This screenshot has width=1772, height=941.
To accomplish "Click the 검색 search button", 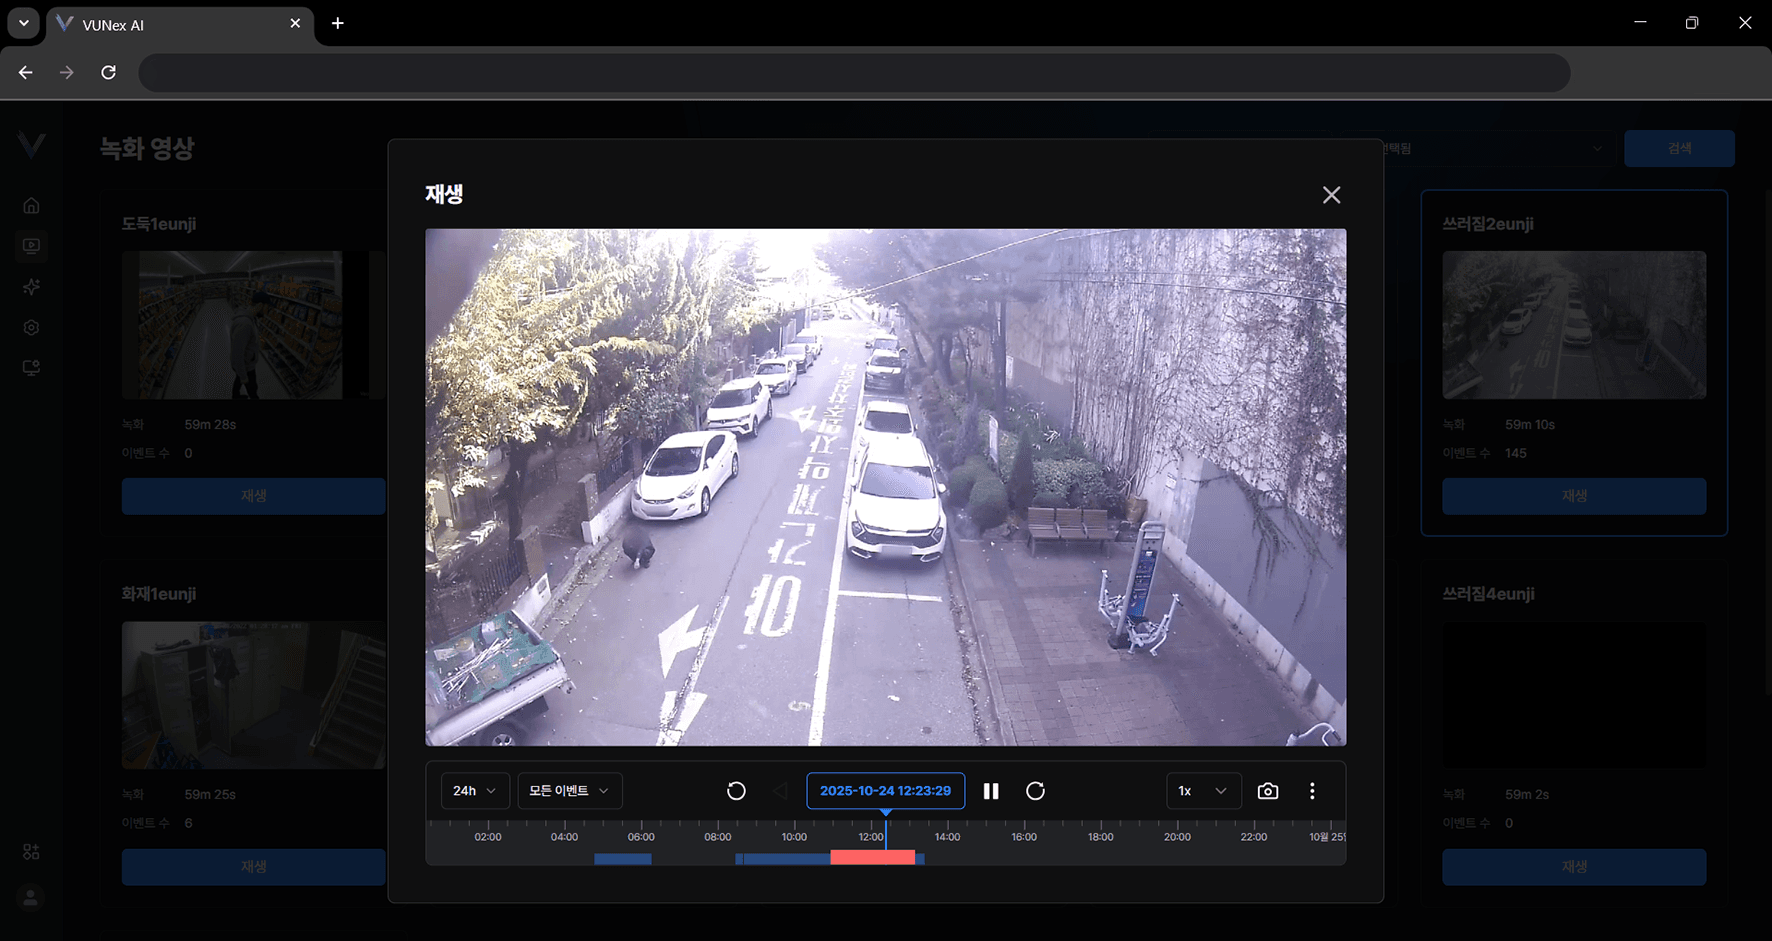I will tap(1679, 148).
